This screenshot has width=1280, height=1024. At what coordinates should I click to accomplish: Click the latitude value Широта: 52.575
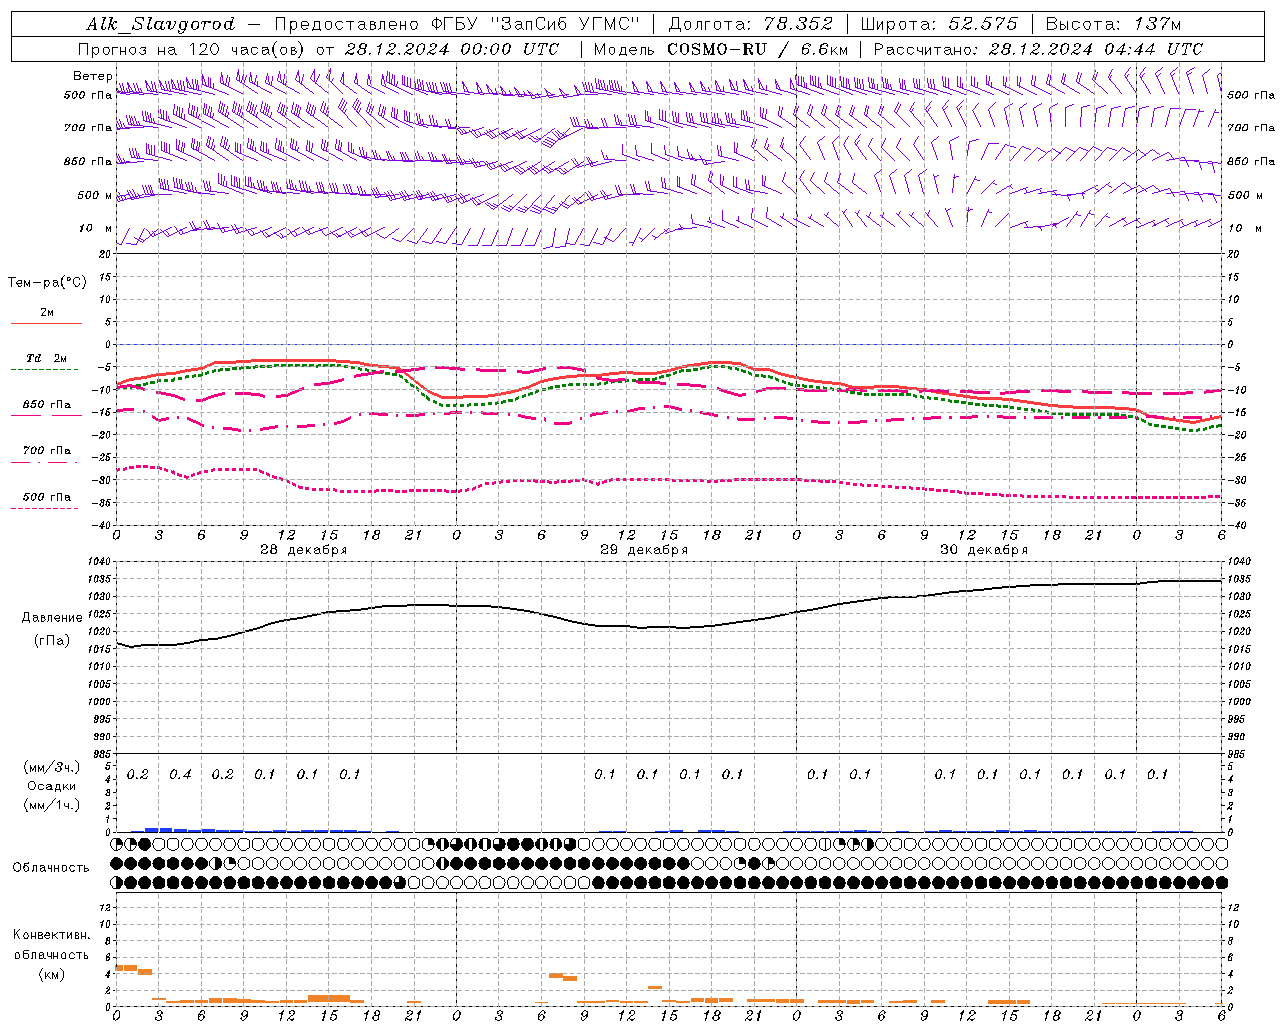(939, 24)
